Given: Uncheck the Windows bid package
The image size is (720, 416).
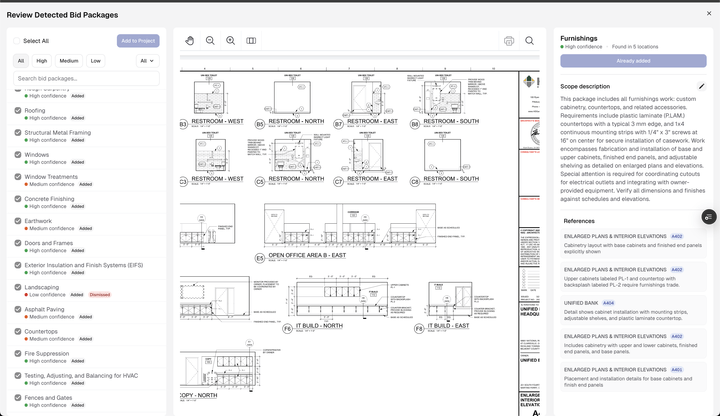Looking at the screenshot, I should (x=18, y=155).
